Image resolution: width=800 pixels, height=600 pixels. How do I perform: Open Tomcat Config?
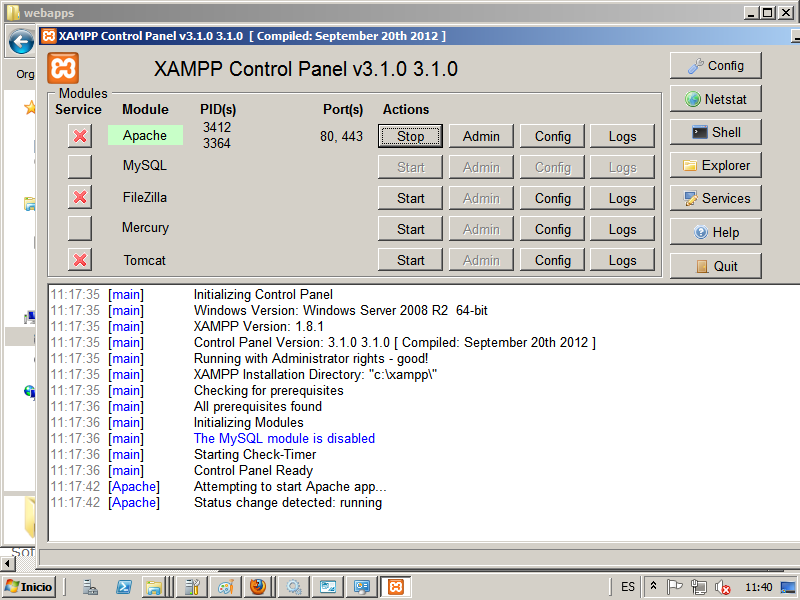coord(552,260)
